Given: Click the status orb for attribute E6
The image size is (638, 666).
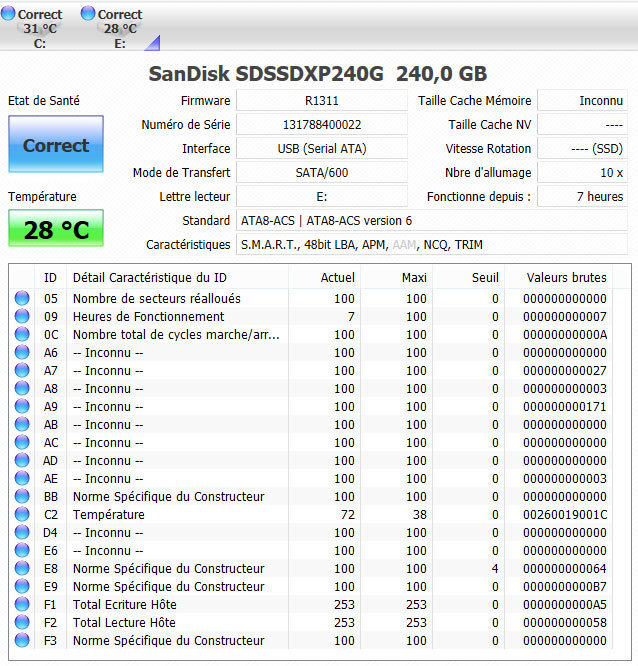Looking at the screenshot, I should pyautogui.click(x=22, y=550).
